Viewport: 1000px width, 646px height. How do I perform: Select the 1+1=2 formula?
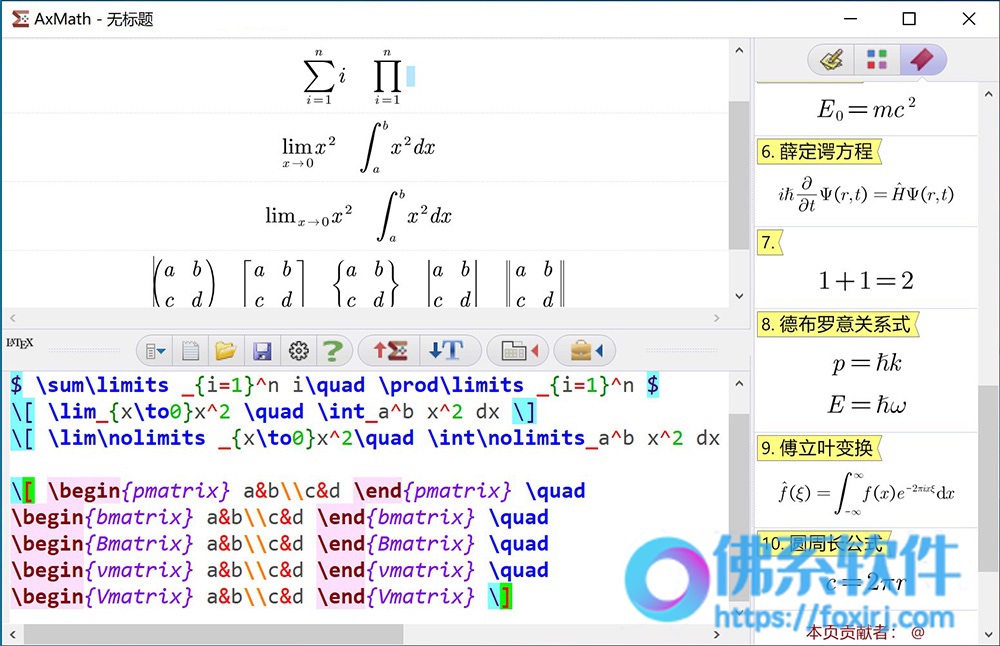coord(866,280)
